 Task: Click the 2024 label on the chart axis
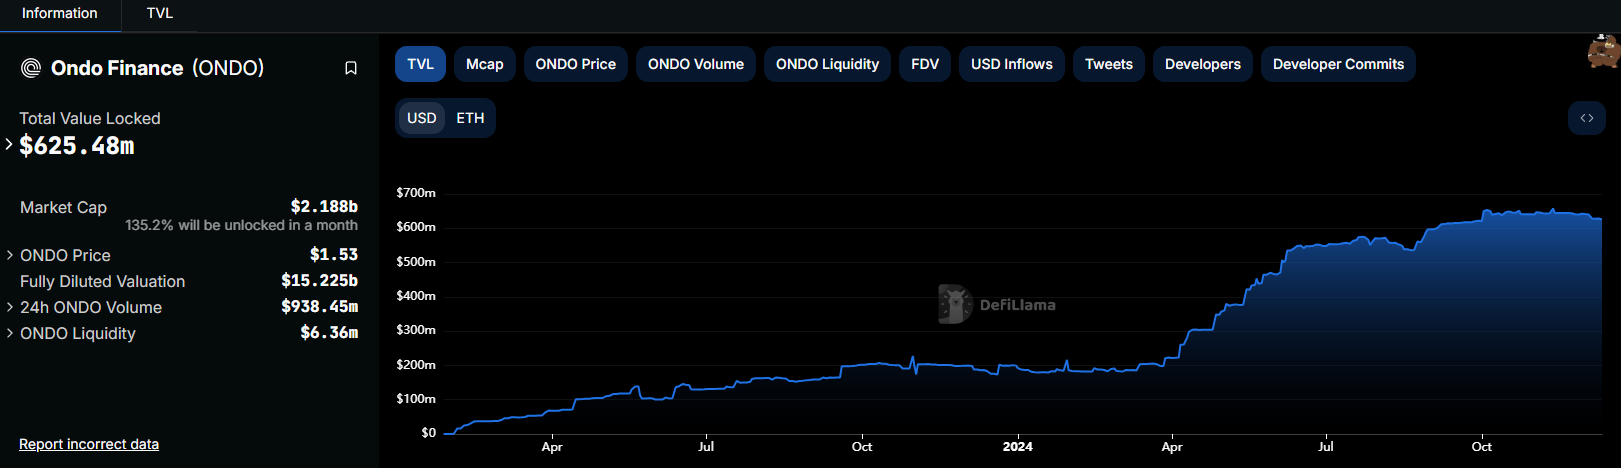tap(1018, 447)
